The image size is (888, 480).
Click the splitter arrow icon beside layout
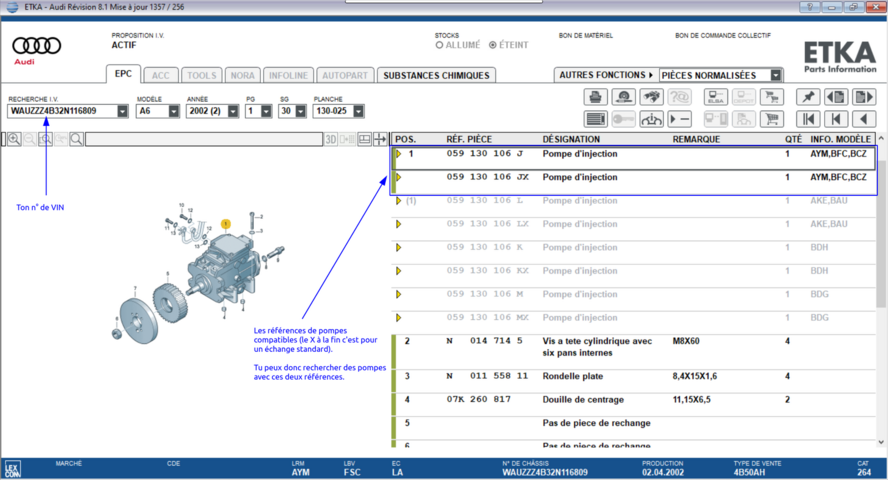pos(380,139)
